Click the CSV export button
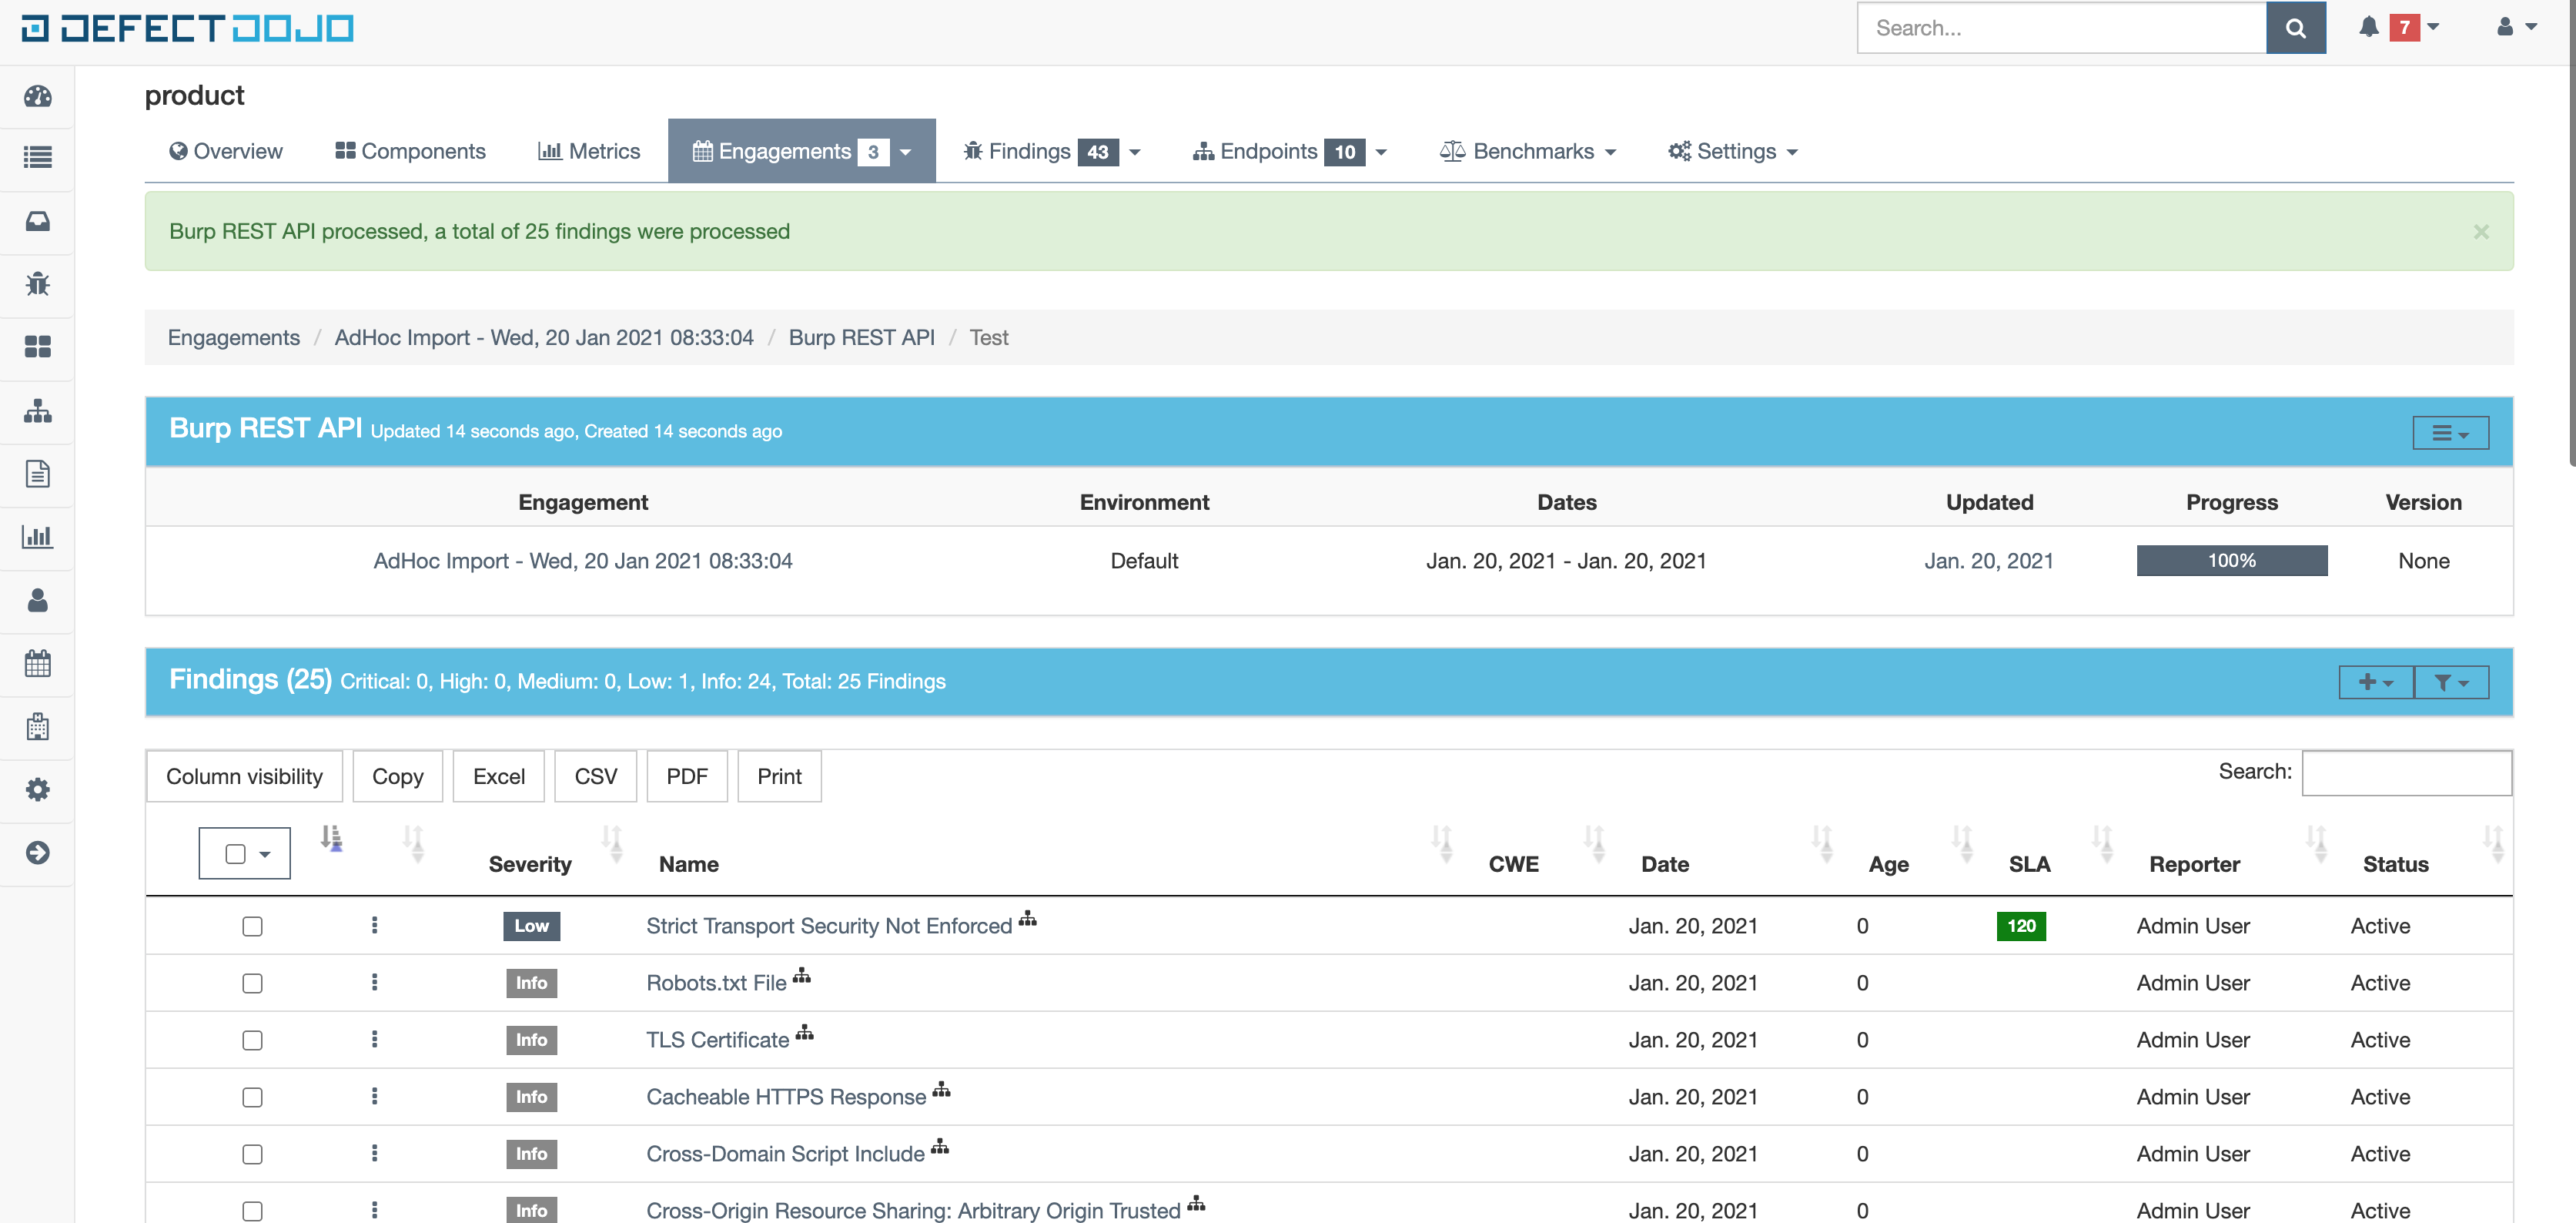2576x1223 pixels. tap(595, 776)
